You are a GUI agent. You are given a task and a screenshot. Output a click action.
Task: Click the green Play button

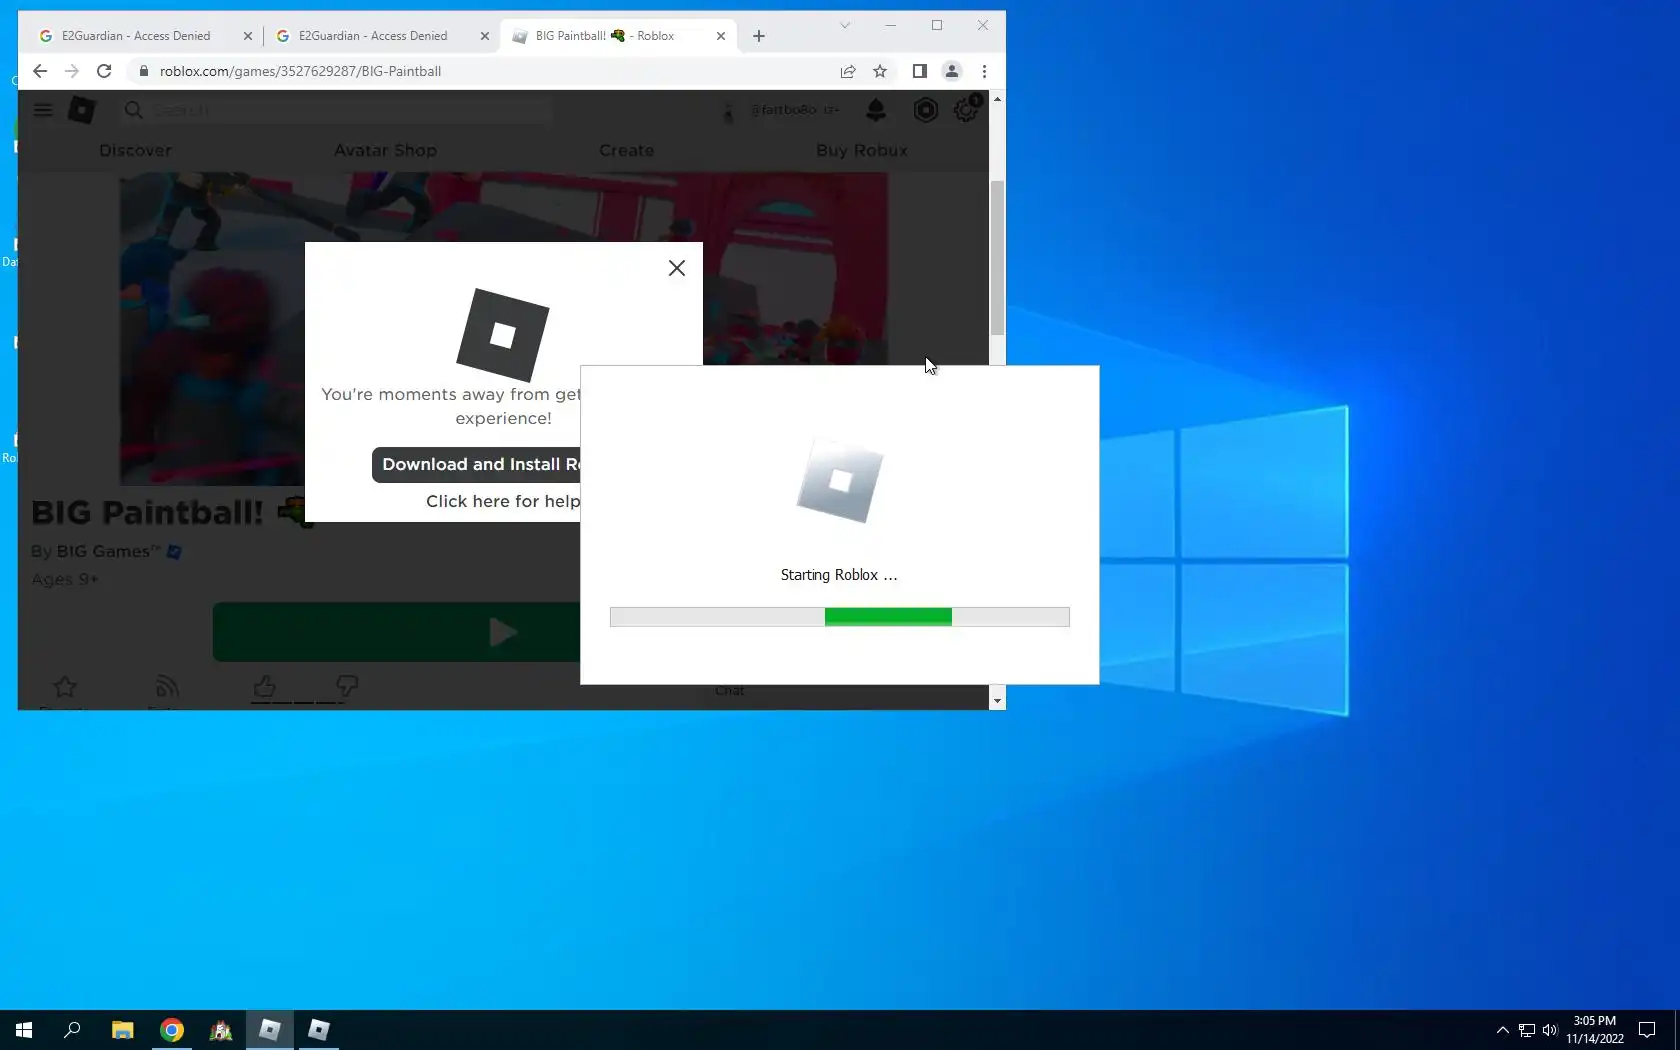tap(397, 631)
